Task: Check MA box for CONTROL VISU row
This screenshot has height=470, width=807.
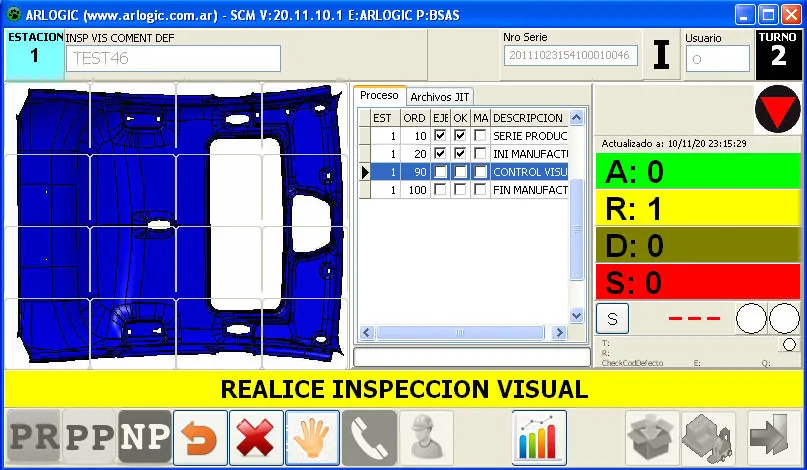Action: click(x=480, y=171)
